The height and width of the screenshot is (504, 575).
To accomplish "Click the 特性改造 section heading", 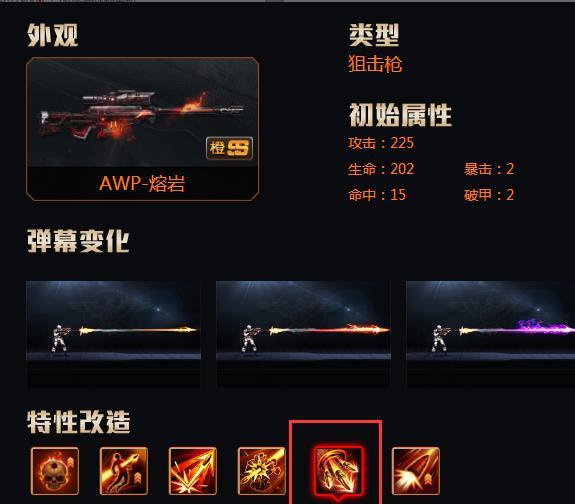I will tap(79, 422).
